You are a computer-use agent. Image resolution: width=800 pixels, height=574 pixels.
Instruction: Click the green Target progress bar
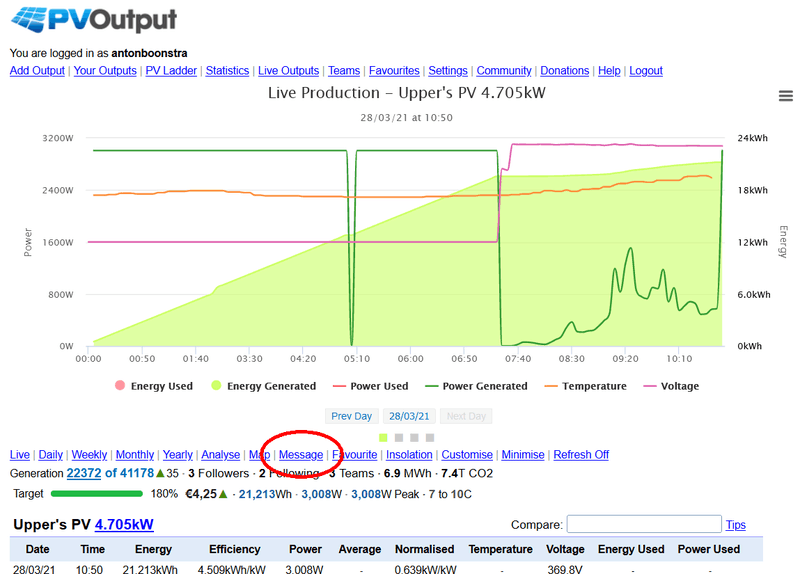click(97, 493)
